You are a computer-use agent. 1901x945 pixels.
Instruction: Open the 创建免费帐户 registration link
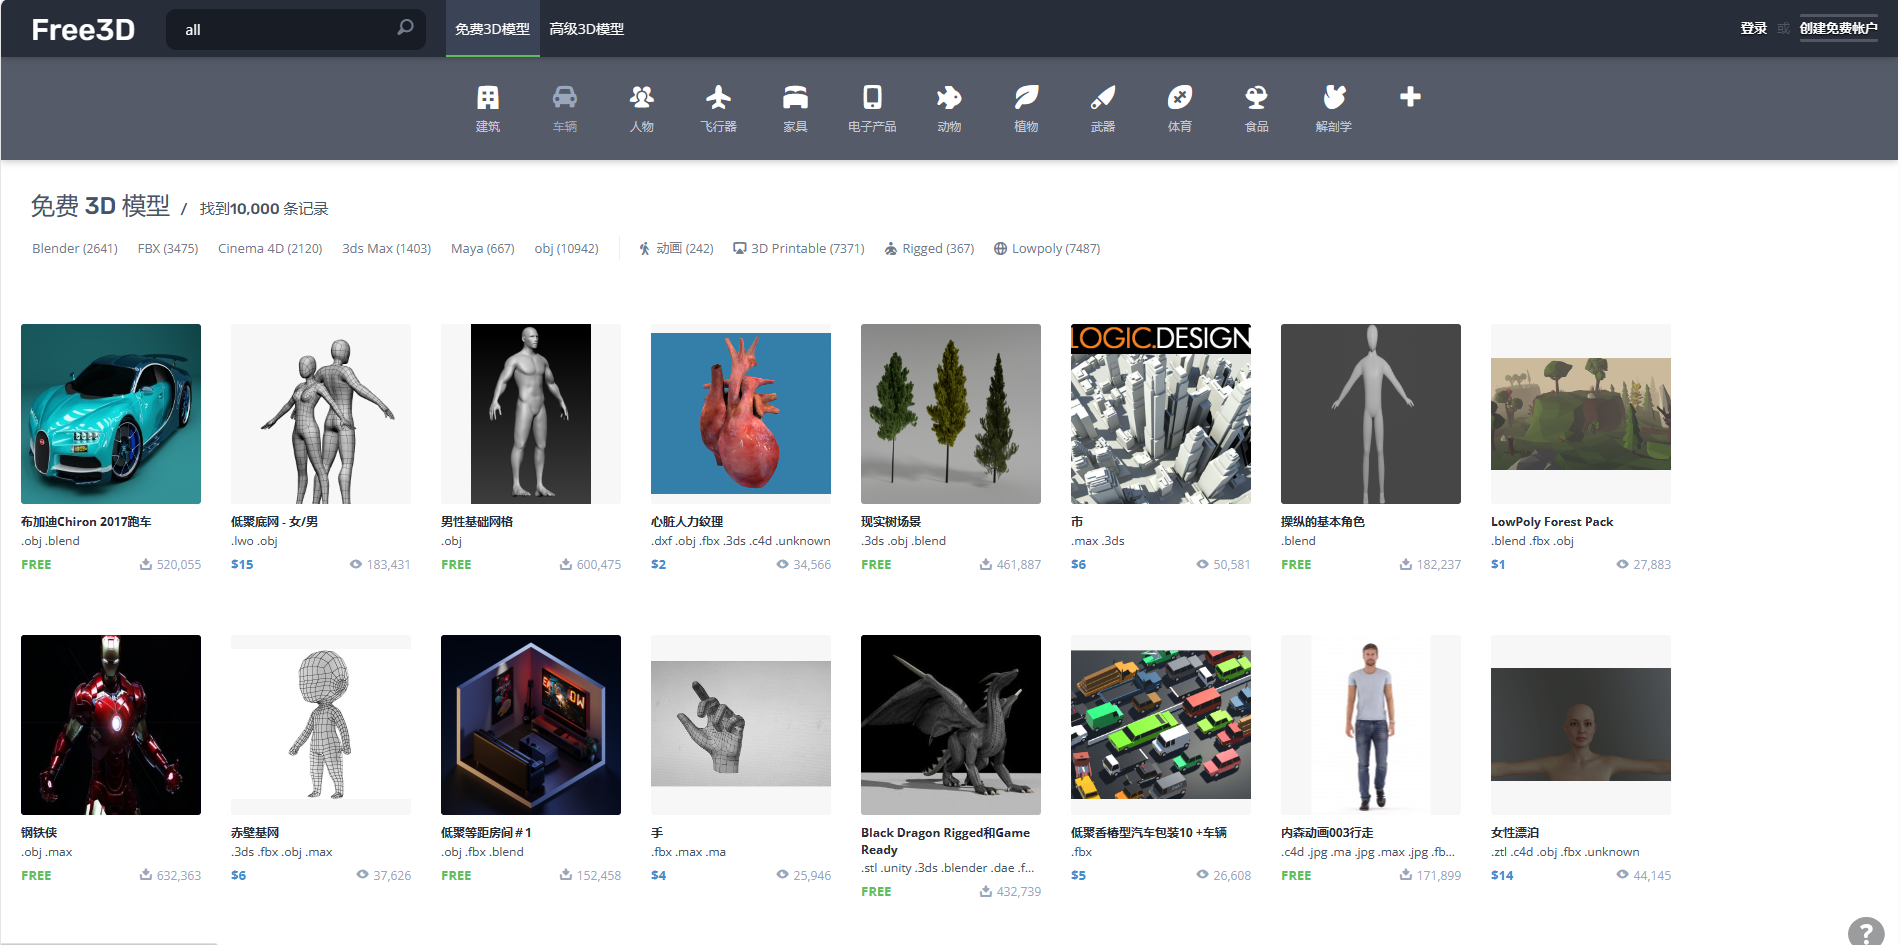click(x=1840, y=29)
